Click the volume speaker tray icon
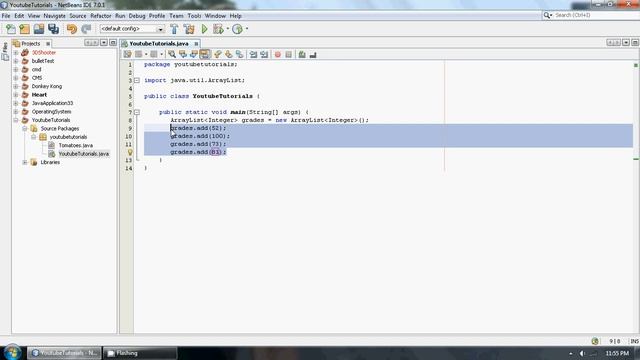640x360 pixels. tap(582, 353)
